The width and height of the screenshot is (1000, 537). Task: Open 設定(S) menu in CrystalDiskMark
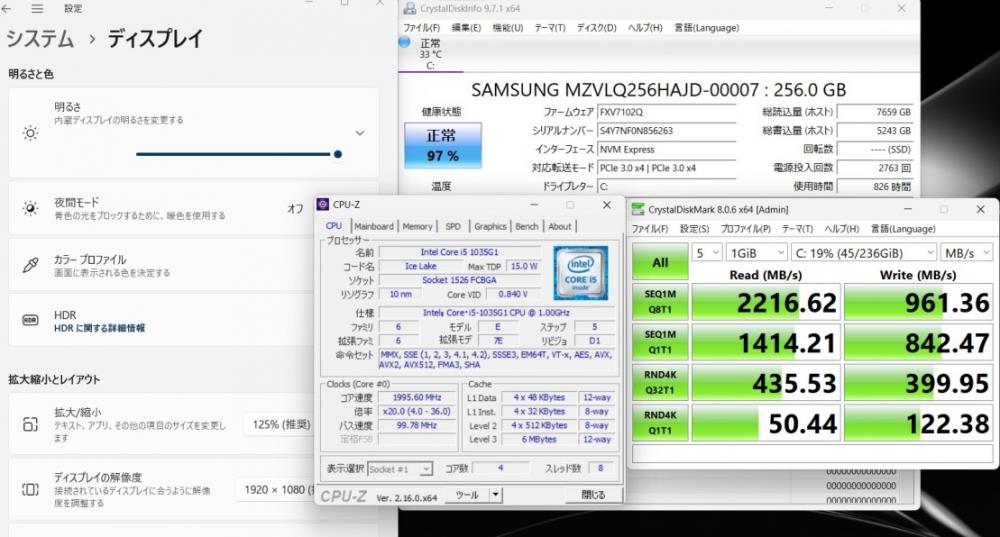coord(694,229)
